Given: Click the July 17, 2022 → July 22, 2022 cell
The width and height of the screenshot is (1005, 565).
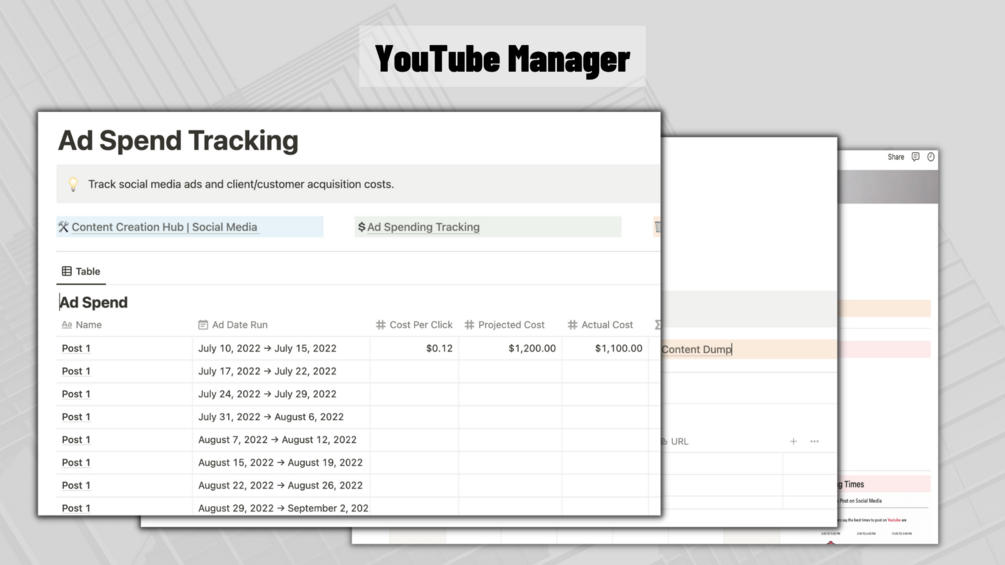Looking at the screenshot, I should click(281, 372).
